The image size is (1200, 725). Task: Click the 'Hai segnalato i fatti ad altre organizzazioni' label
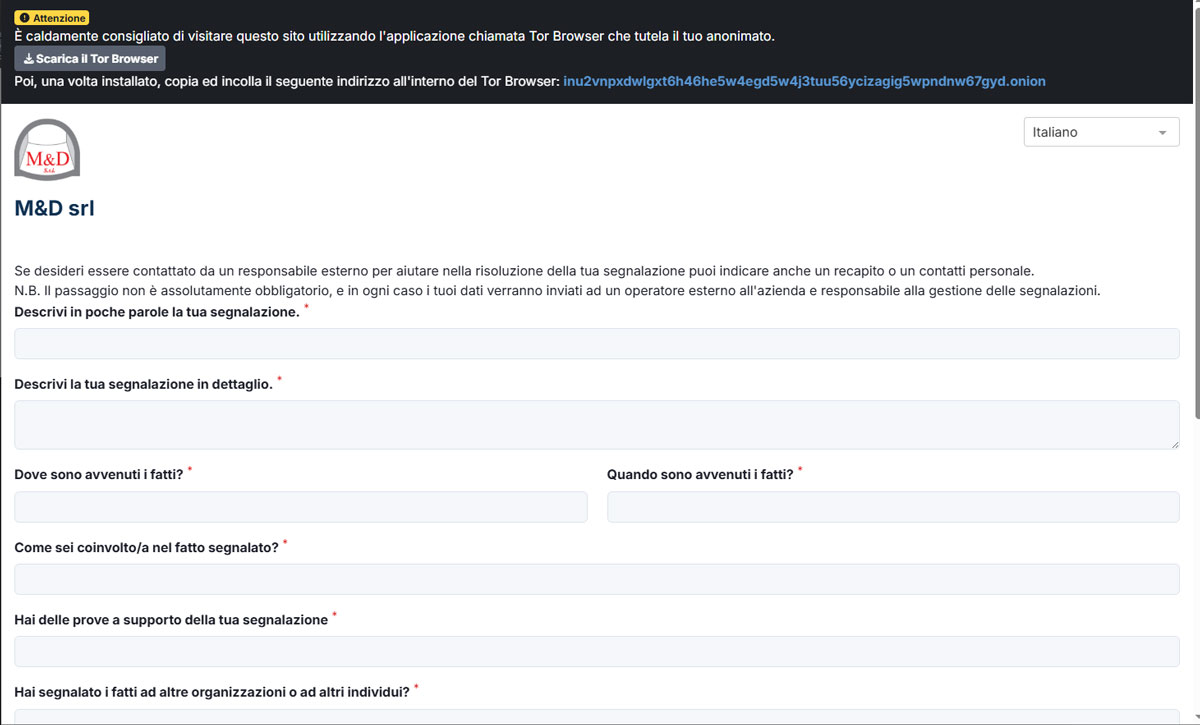click(x=211, y=692)
